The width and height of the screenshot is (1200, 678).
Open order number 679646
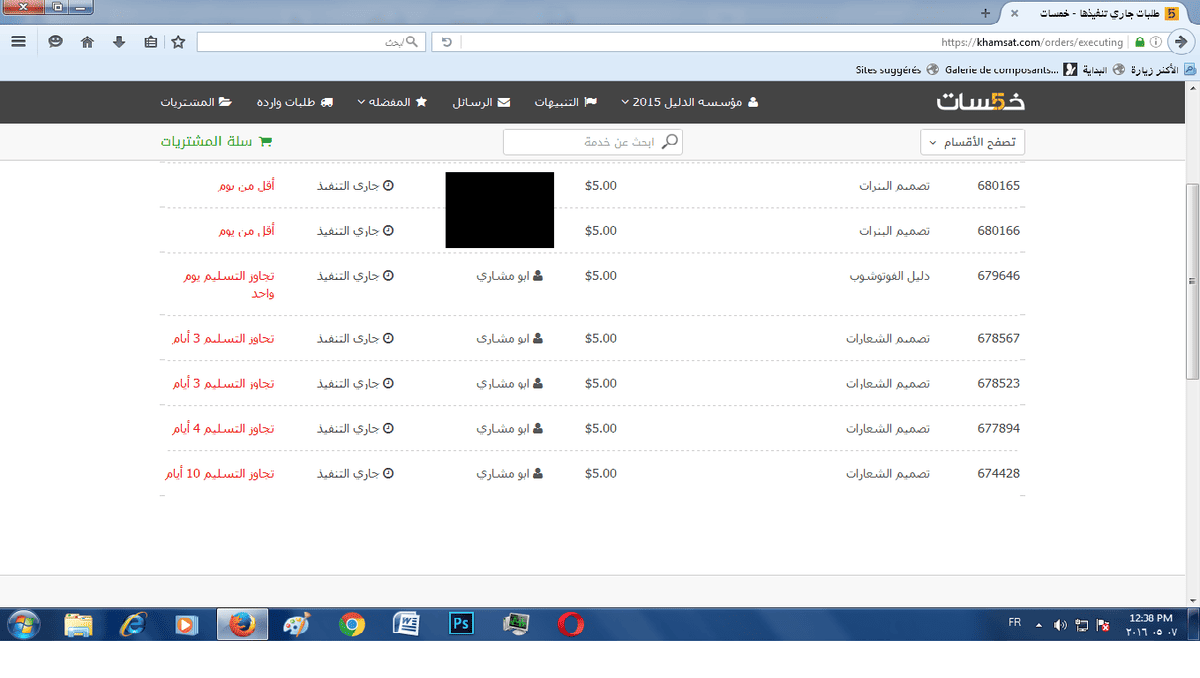point(998,275)
